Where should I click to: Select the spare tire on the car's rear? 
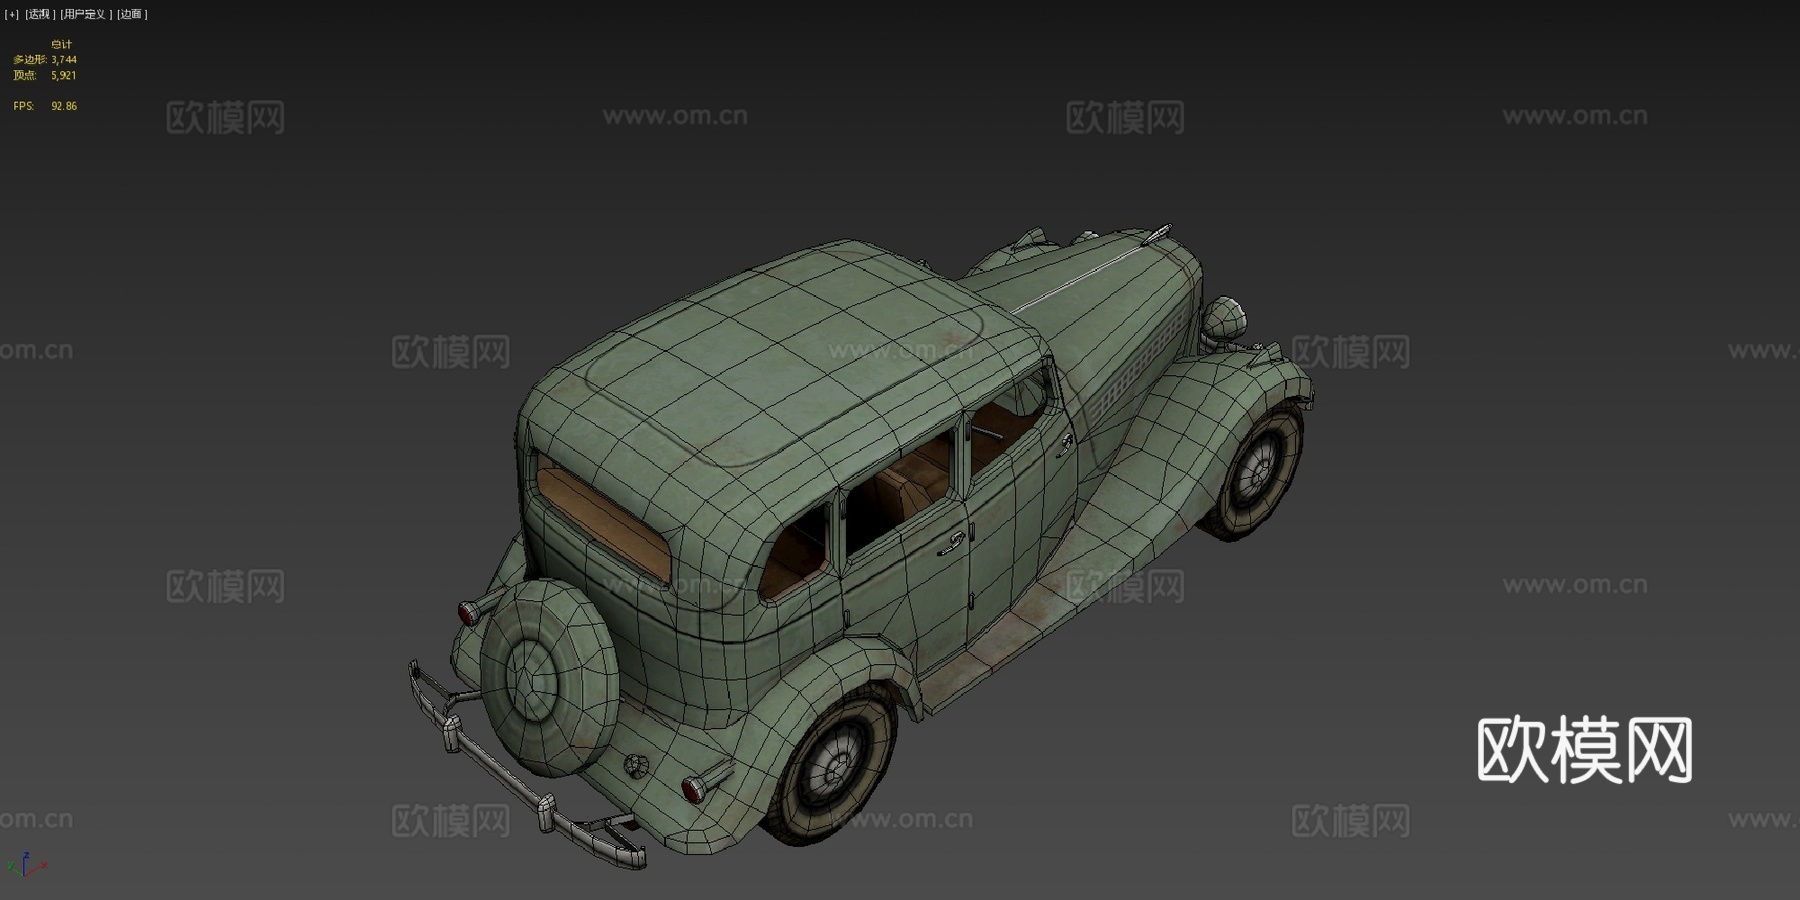click(549, 677)
